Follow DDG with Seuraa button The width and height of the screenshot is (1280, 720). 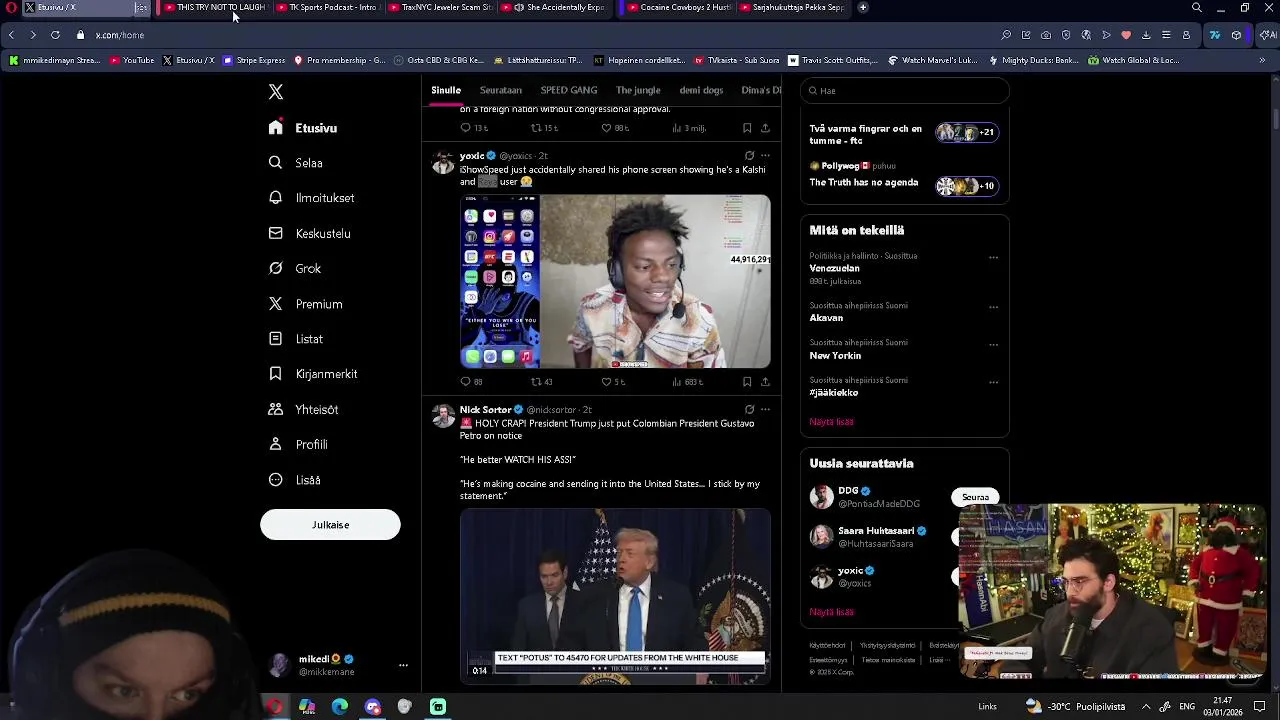[975, 497]
